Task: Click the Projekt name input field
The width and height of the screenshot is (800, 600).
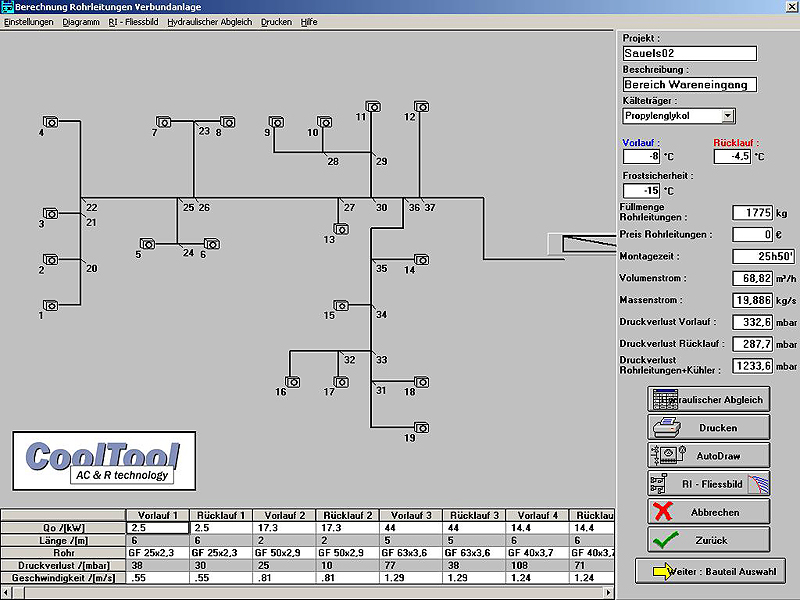Action: click(689, 53)
